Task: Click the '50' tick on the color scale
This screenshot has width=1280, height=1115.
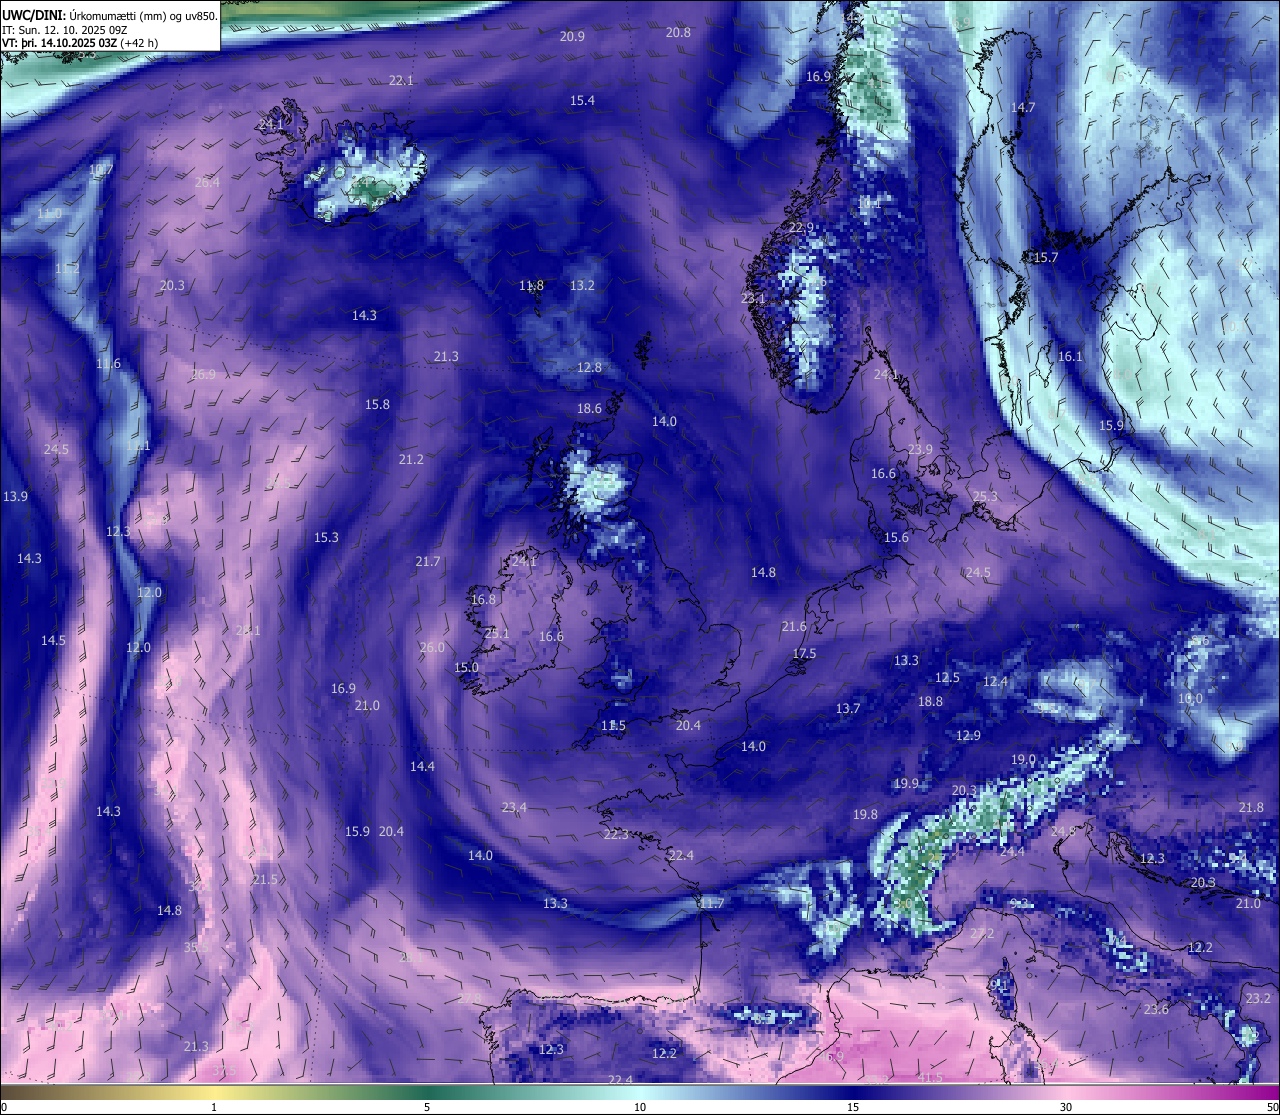Action: [1271, 1107]
